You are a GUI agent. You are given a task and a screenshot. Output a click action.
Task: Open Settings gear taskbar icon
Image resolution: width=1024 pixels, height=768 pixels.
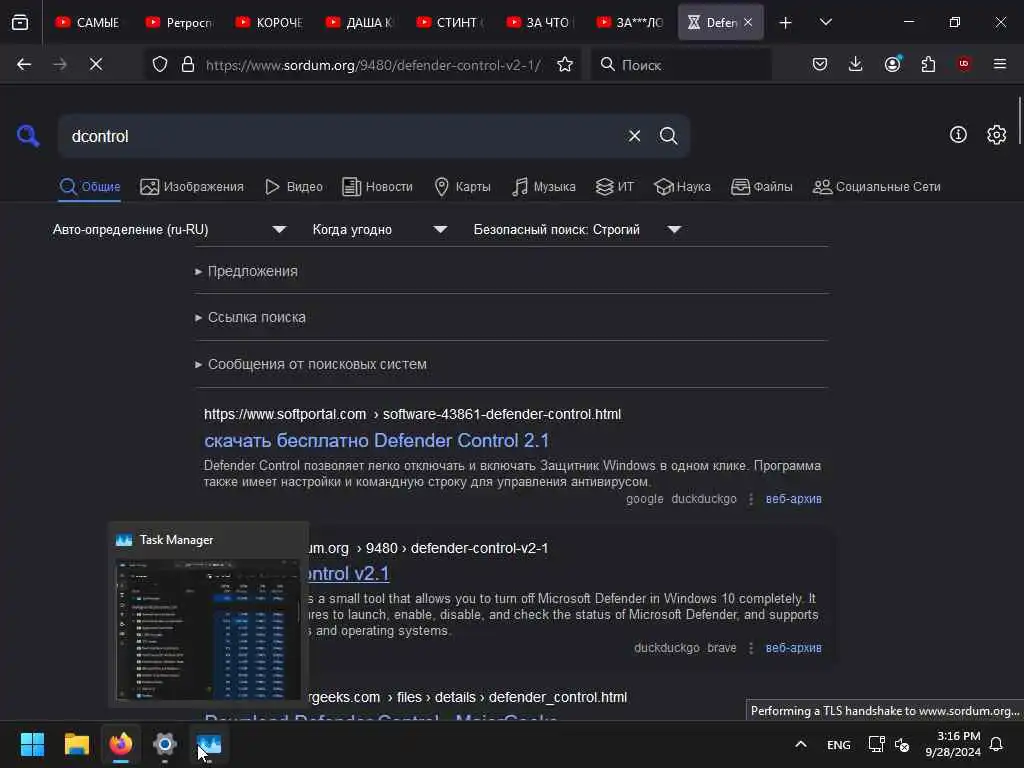(165, 744)
